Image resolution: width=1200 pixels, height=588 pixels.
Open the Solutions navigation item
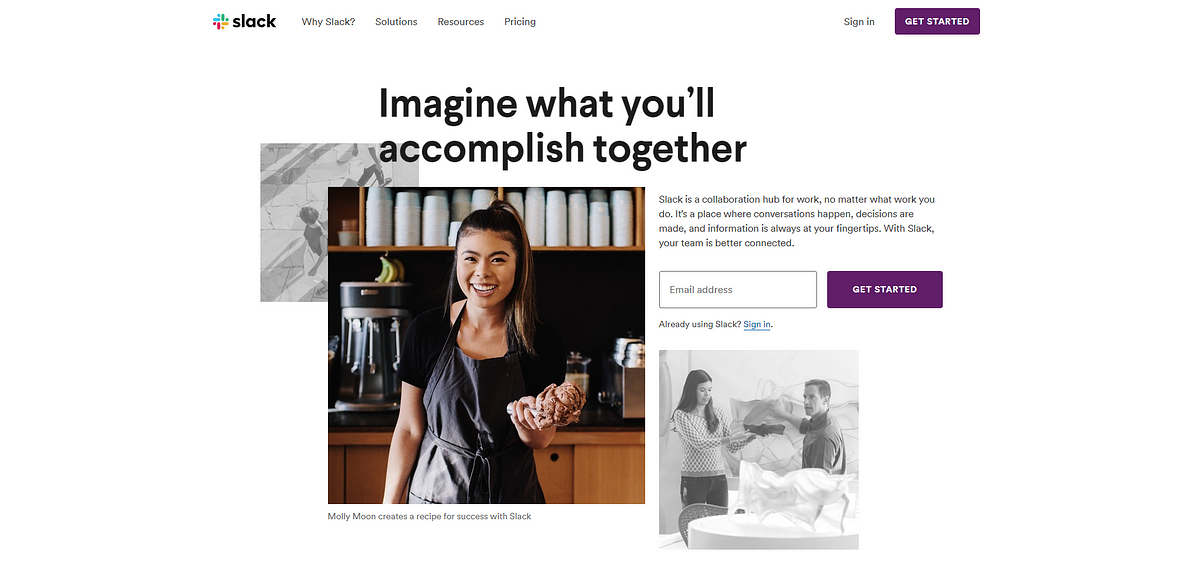(x=396, y=22)
